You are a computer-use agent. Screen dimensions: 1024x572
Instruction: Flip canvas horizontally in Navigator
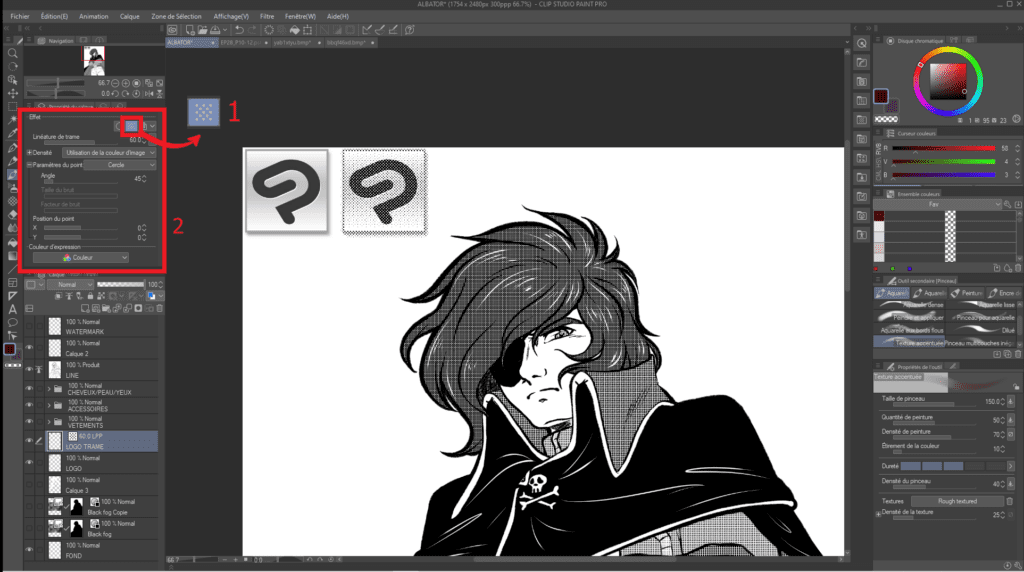coord(148,93)
